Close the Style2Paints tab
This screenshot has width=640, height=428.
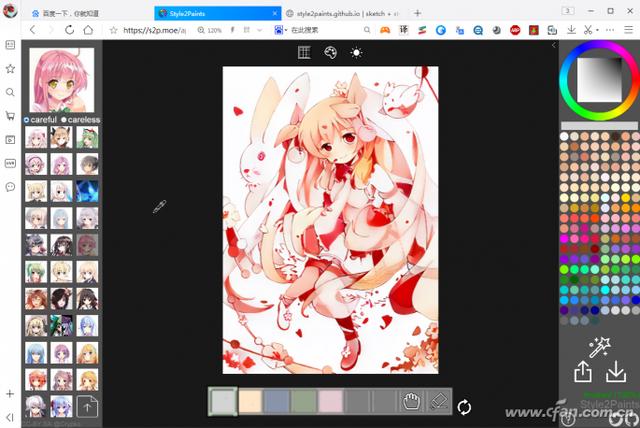click(275, 13)
